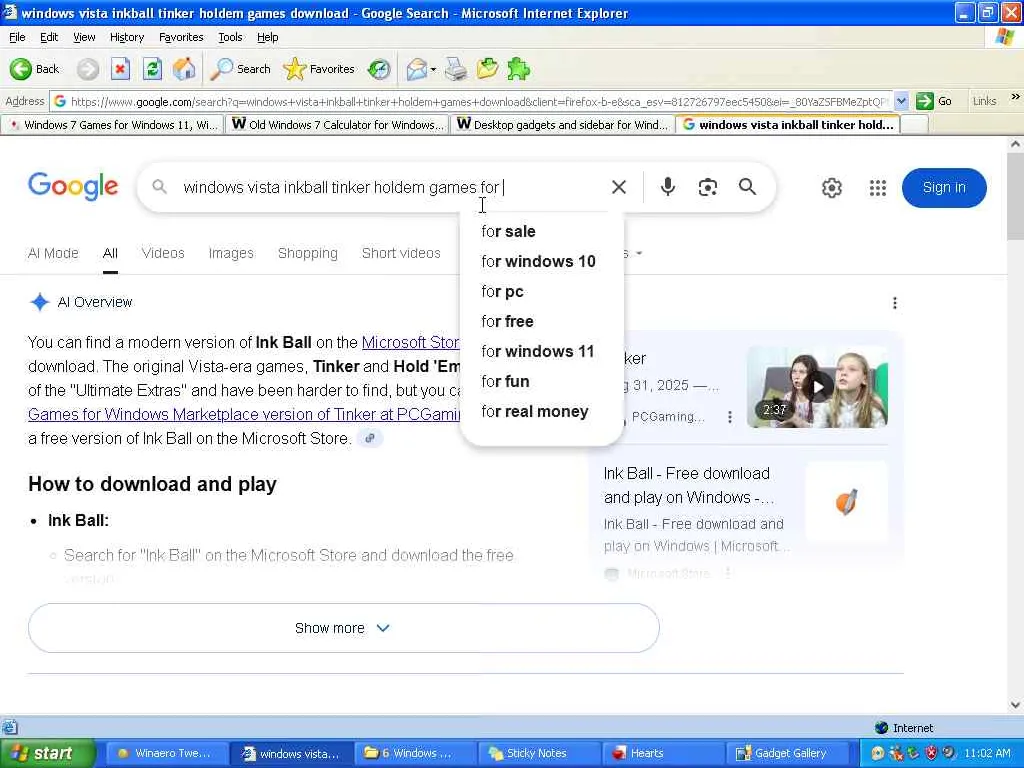The height and width of the screenshot is (768, 1024).
Task: Switch to Hearts in the taskbar
Action: 662,753
